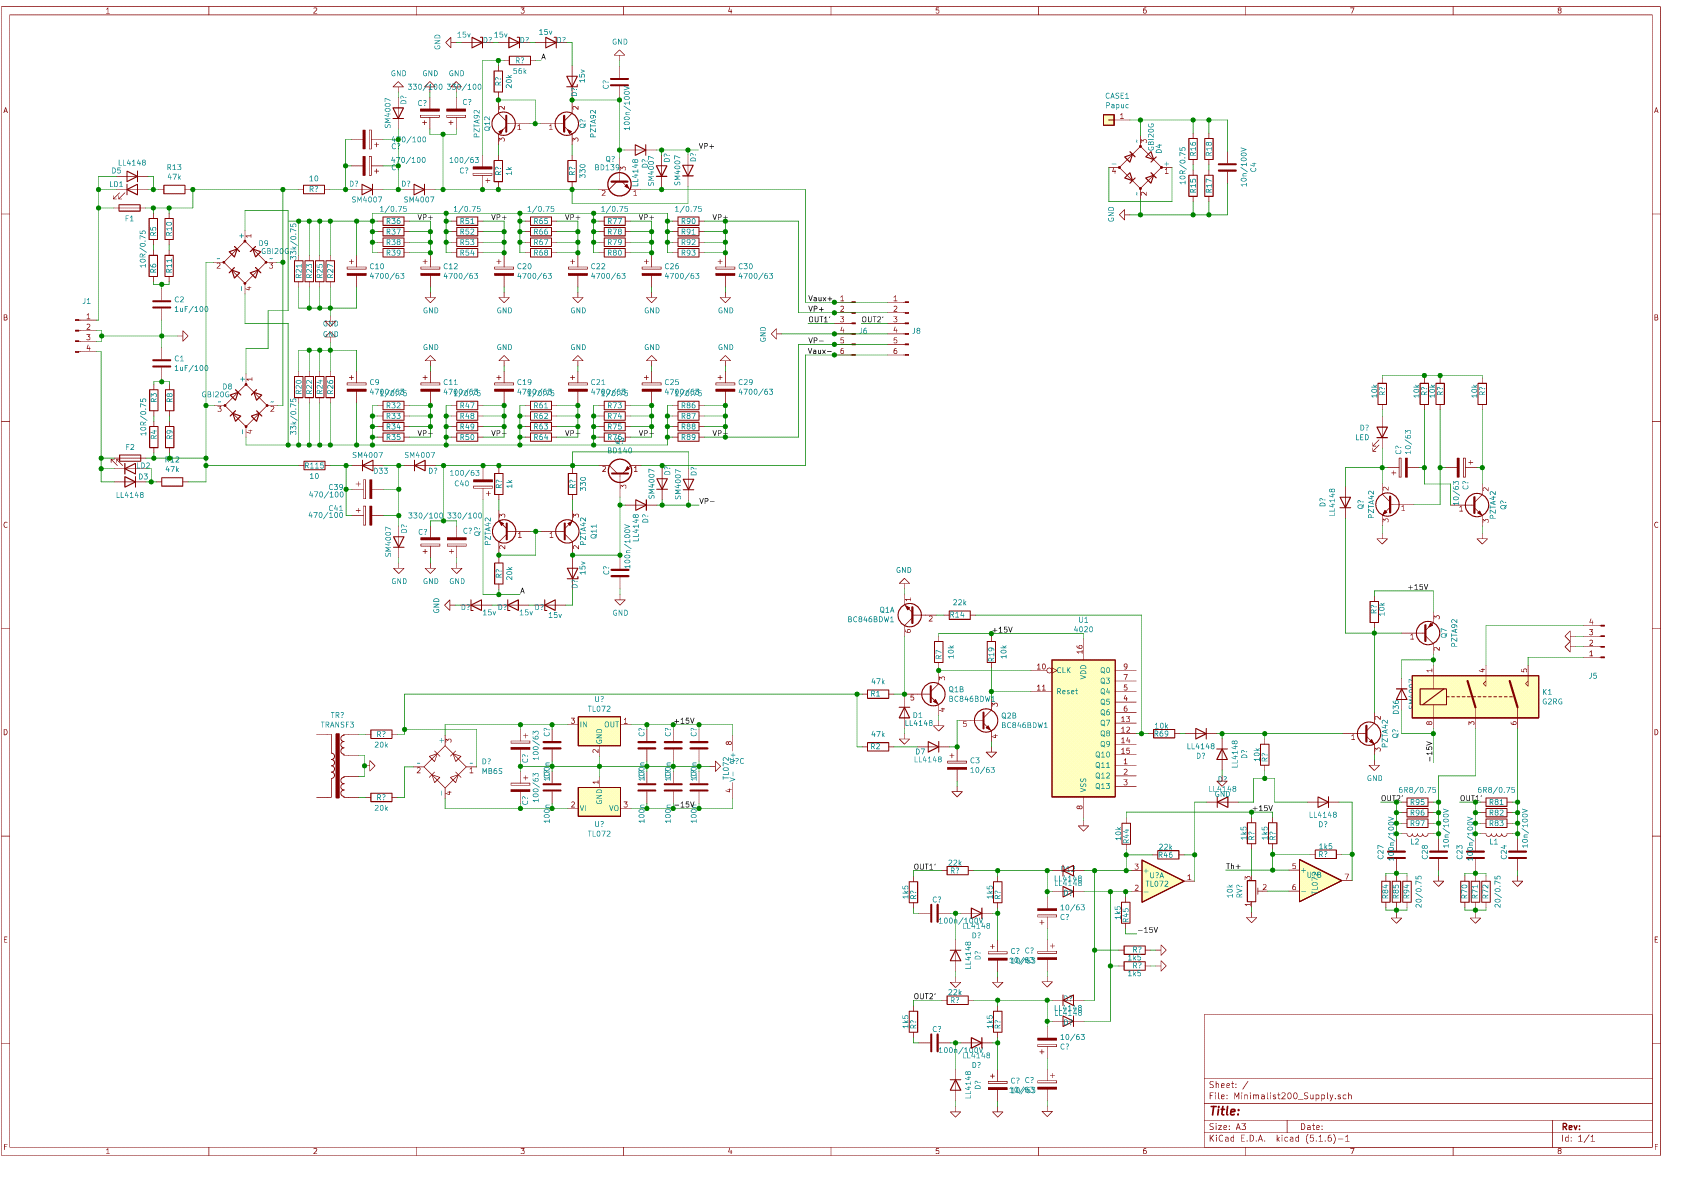The image size is (1700, 1177).
Task: Select the U1 4020 counter IC body
Action: point(1083,728)
